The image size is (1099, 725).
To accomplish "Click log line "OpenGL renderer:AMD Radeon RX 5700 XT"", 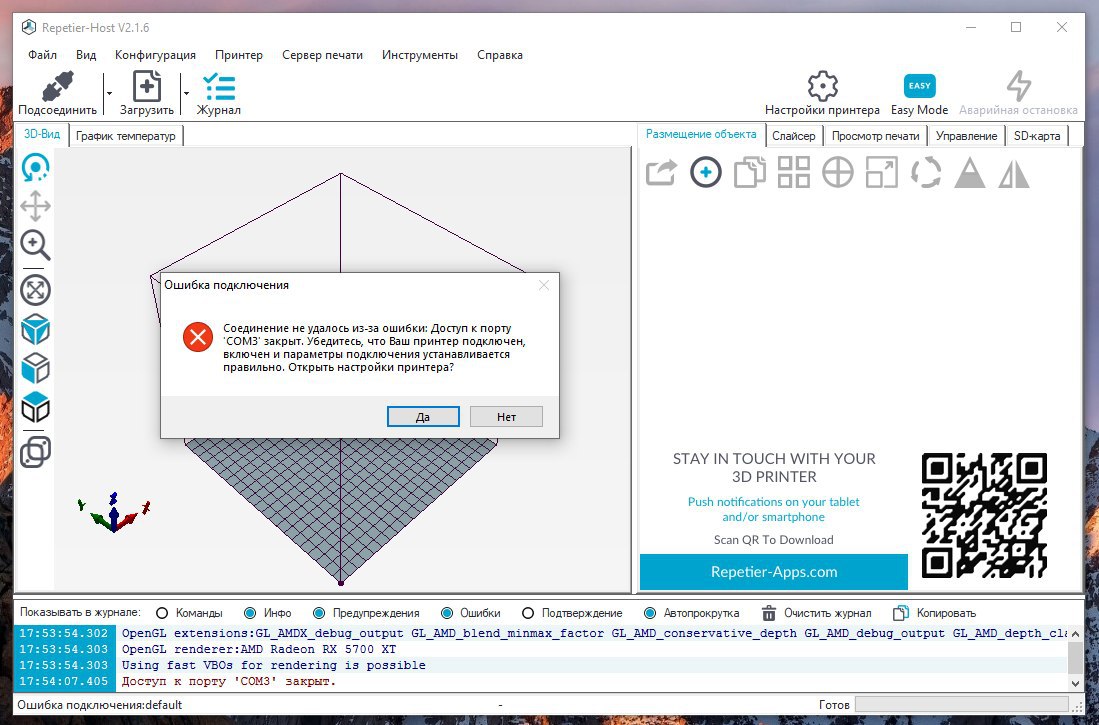I will click(259, 649).
